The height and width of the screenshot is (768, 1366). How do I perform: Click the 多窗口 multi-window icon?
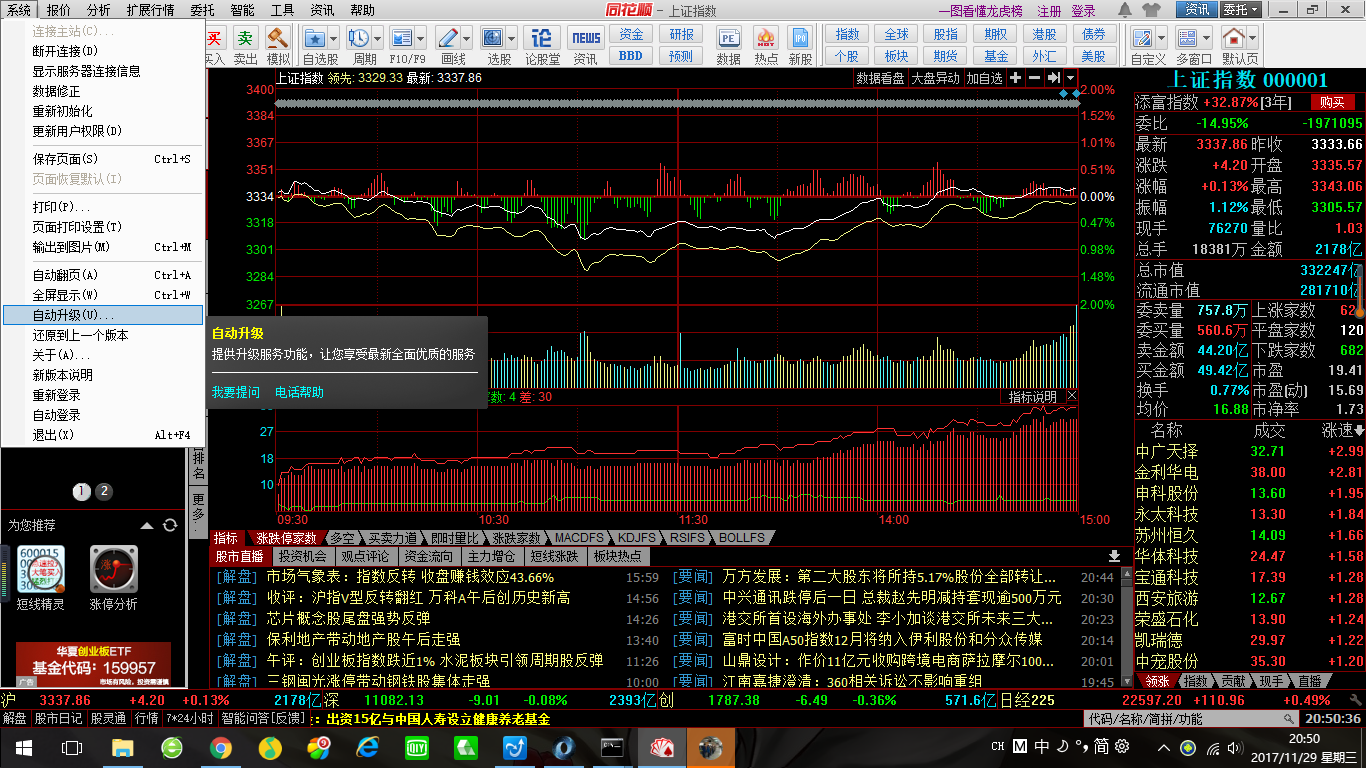(1187, 39)
